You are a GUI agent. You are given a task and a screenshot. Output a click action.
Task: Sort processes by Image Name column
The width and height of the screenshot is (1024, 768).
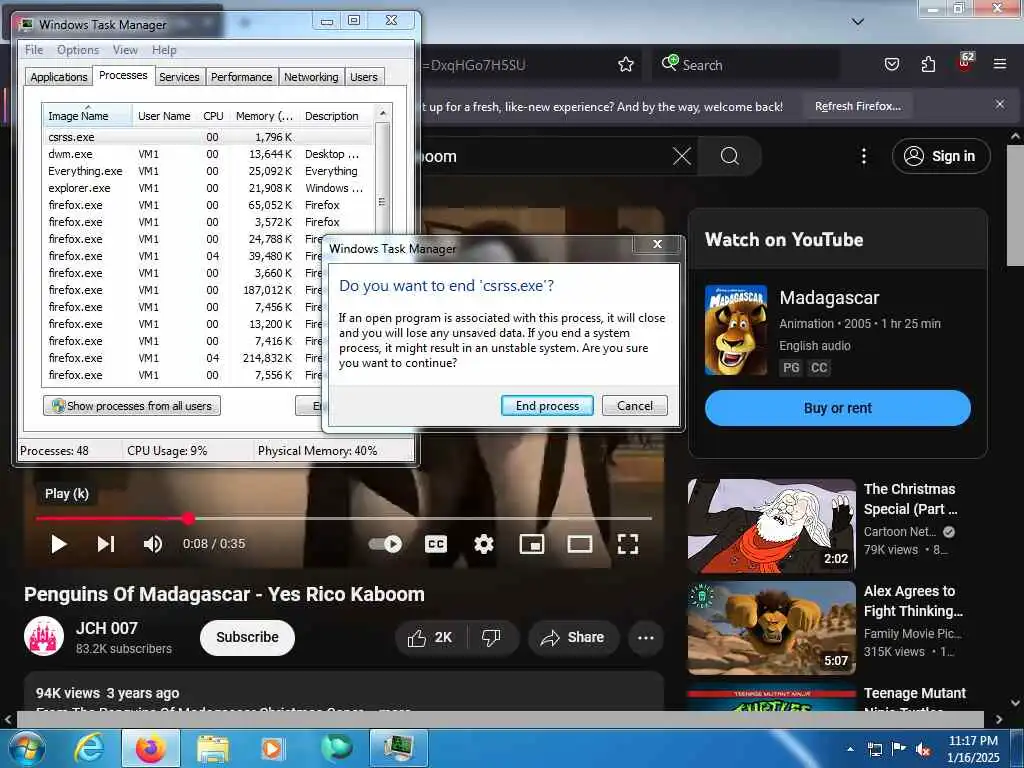click(87, 116)
